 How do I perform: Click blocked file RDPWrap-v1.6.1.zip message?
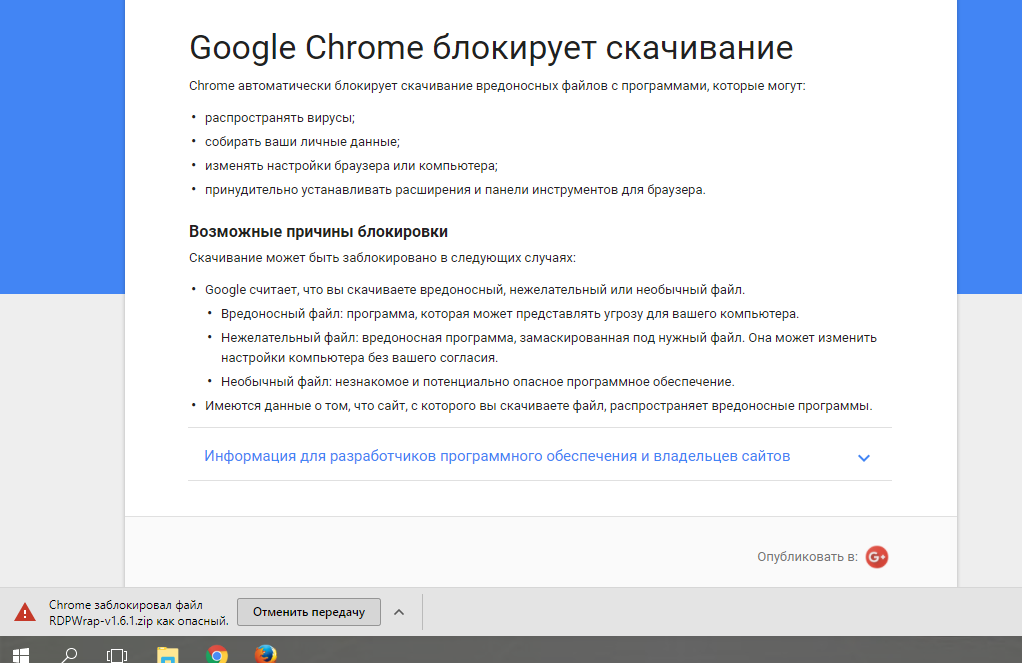coord(139,613)
